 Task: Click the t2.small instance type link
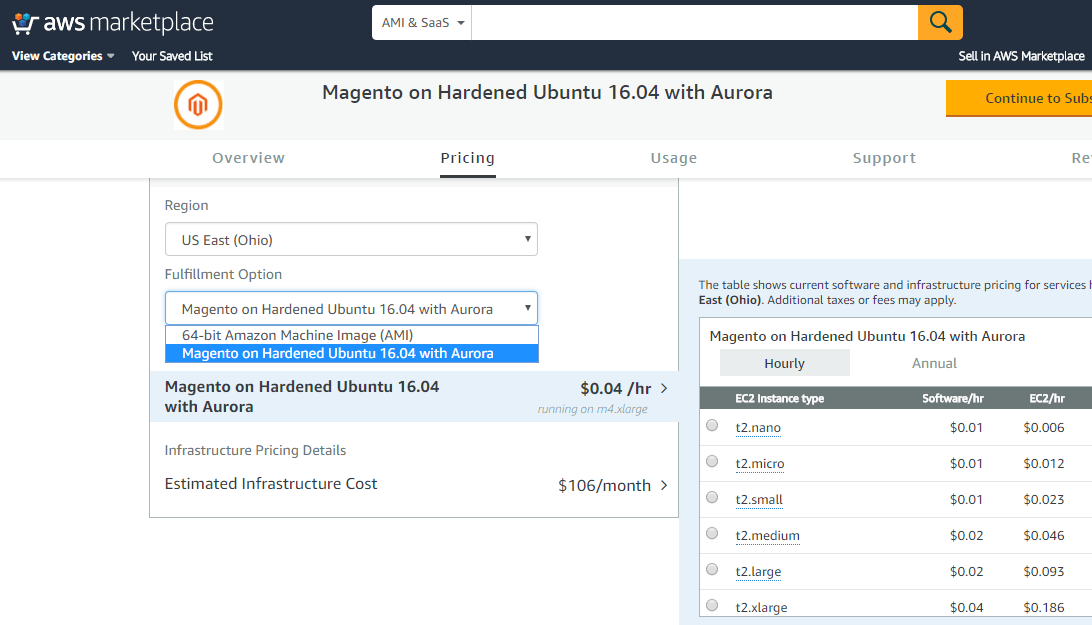[x=759, y=499]
